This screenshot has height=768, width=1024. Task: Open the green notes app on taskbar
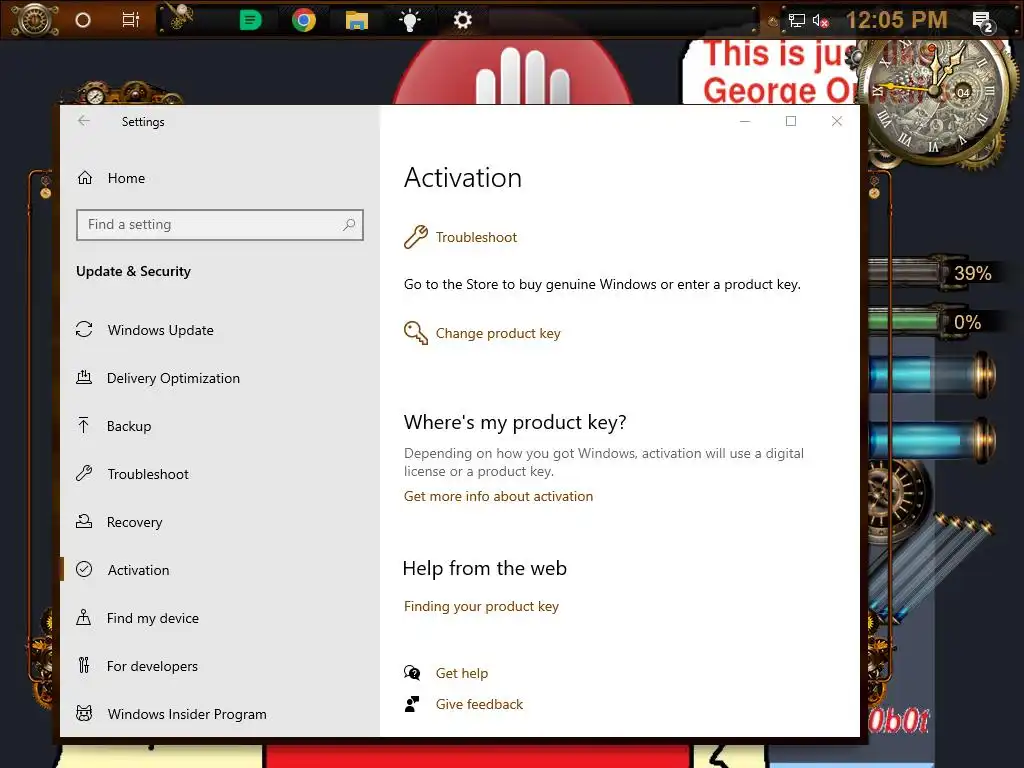click(250, 20)
